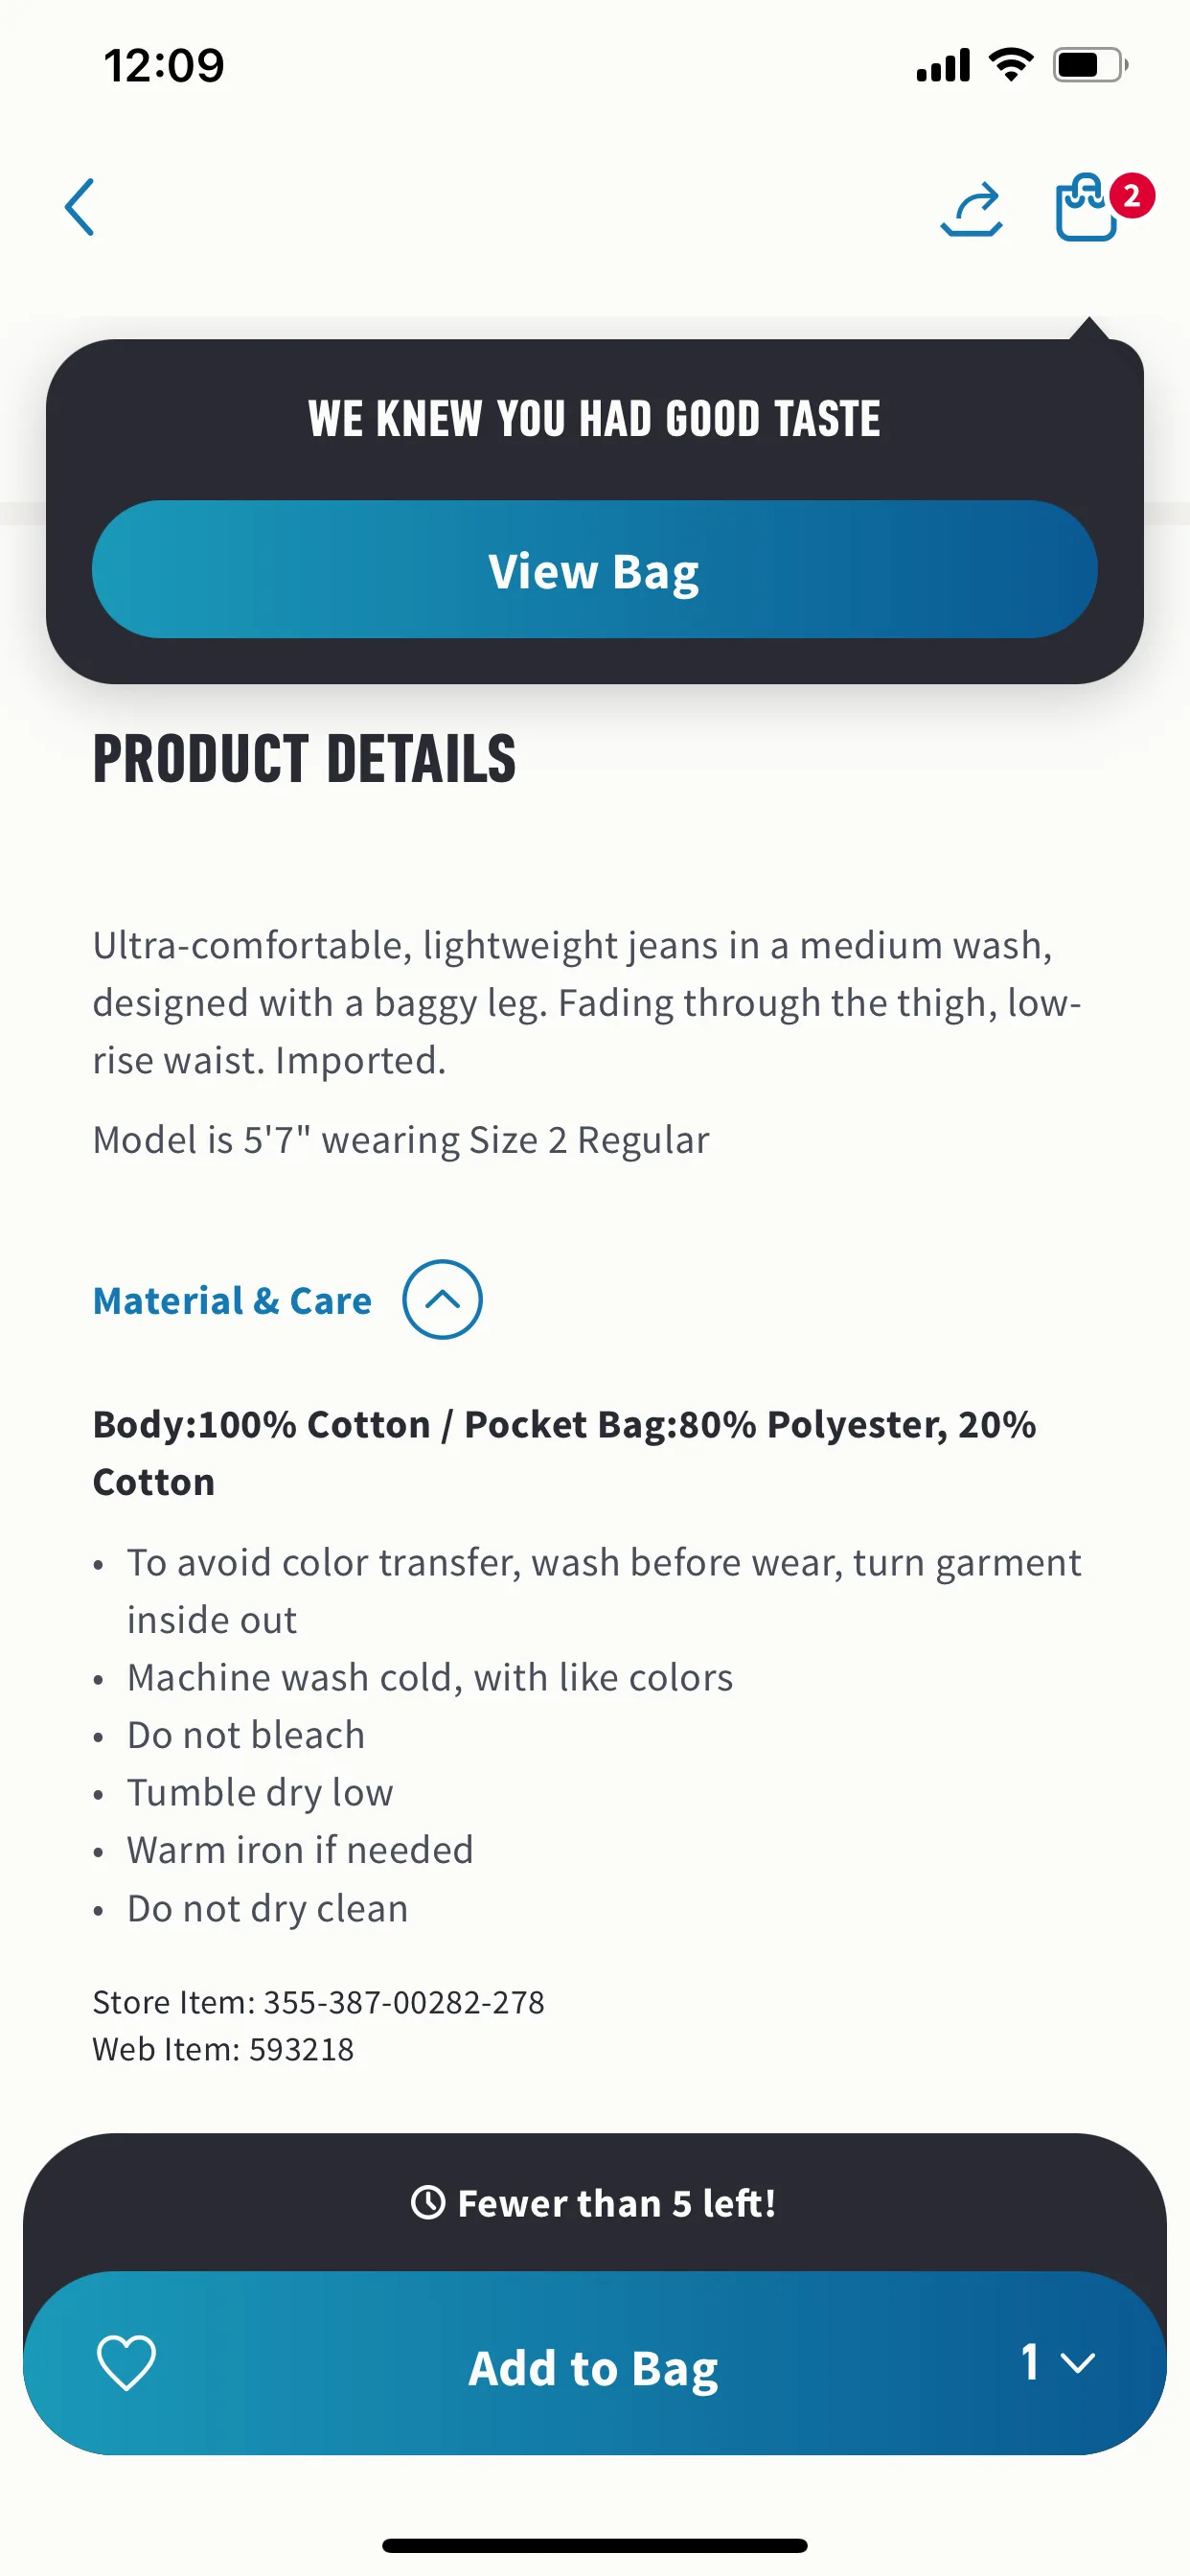Tap the clock icon beside Fewer than 5 left

428,2202
